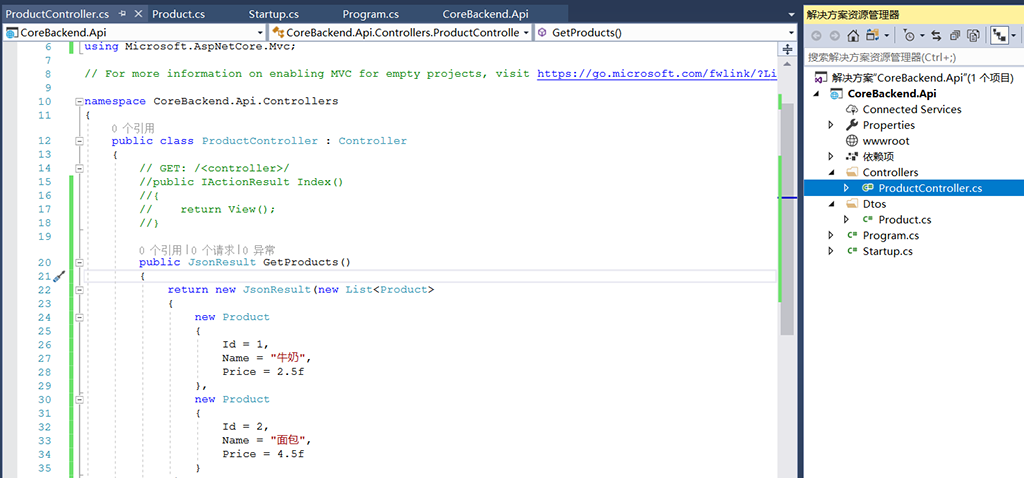Click the Dtos folder icon

point(852,204)
